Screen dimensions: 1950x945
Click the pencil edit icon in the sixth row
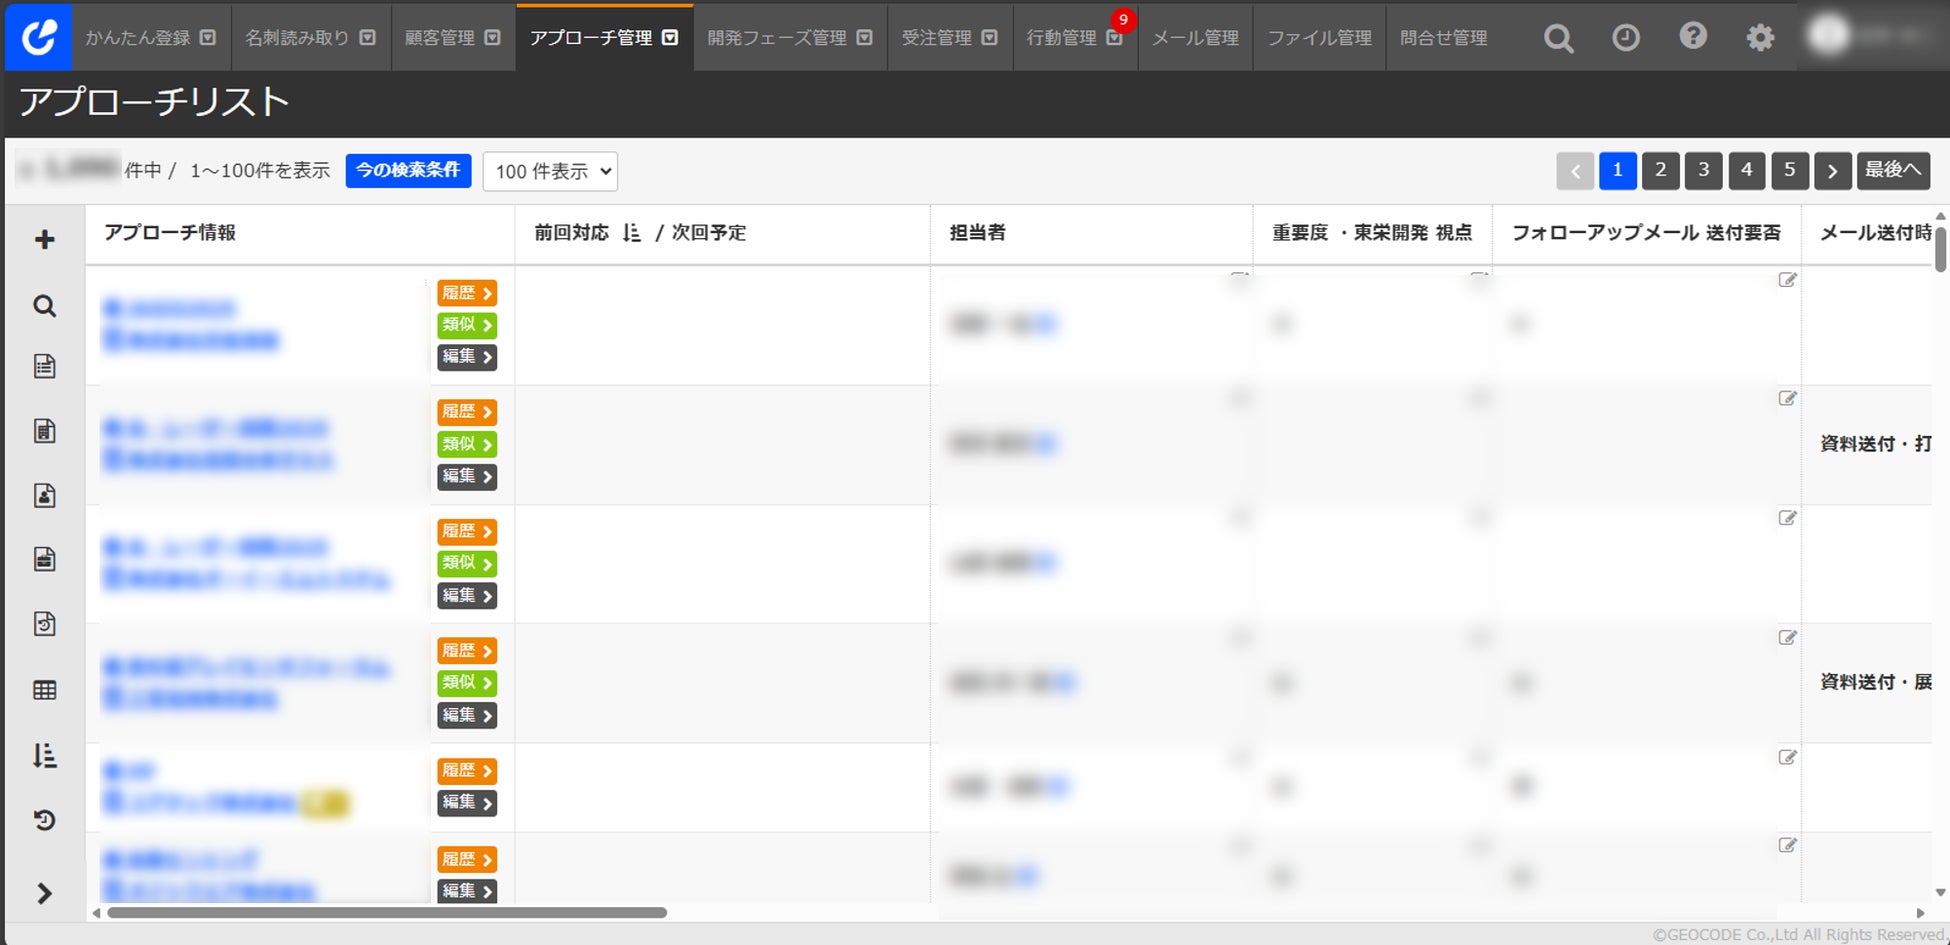(1787, 845)
